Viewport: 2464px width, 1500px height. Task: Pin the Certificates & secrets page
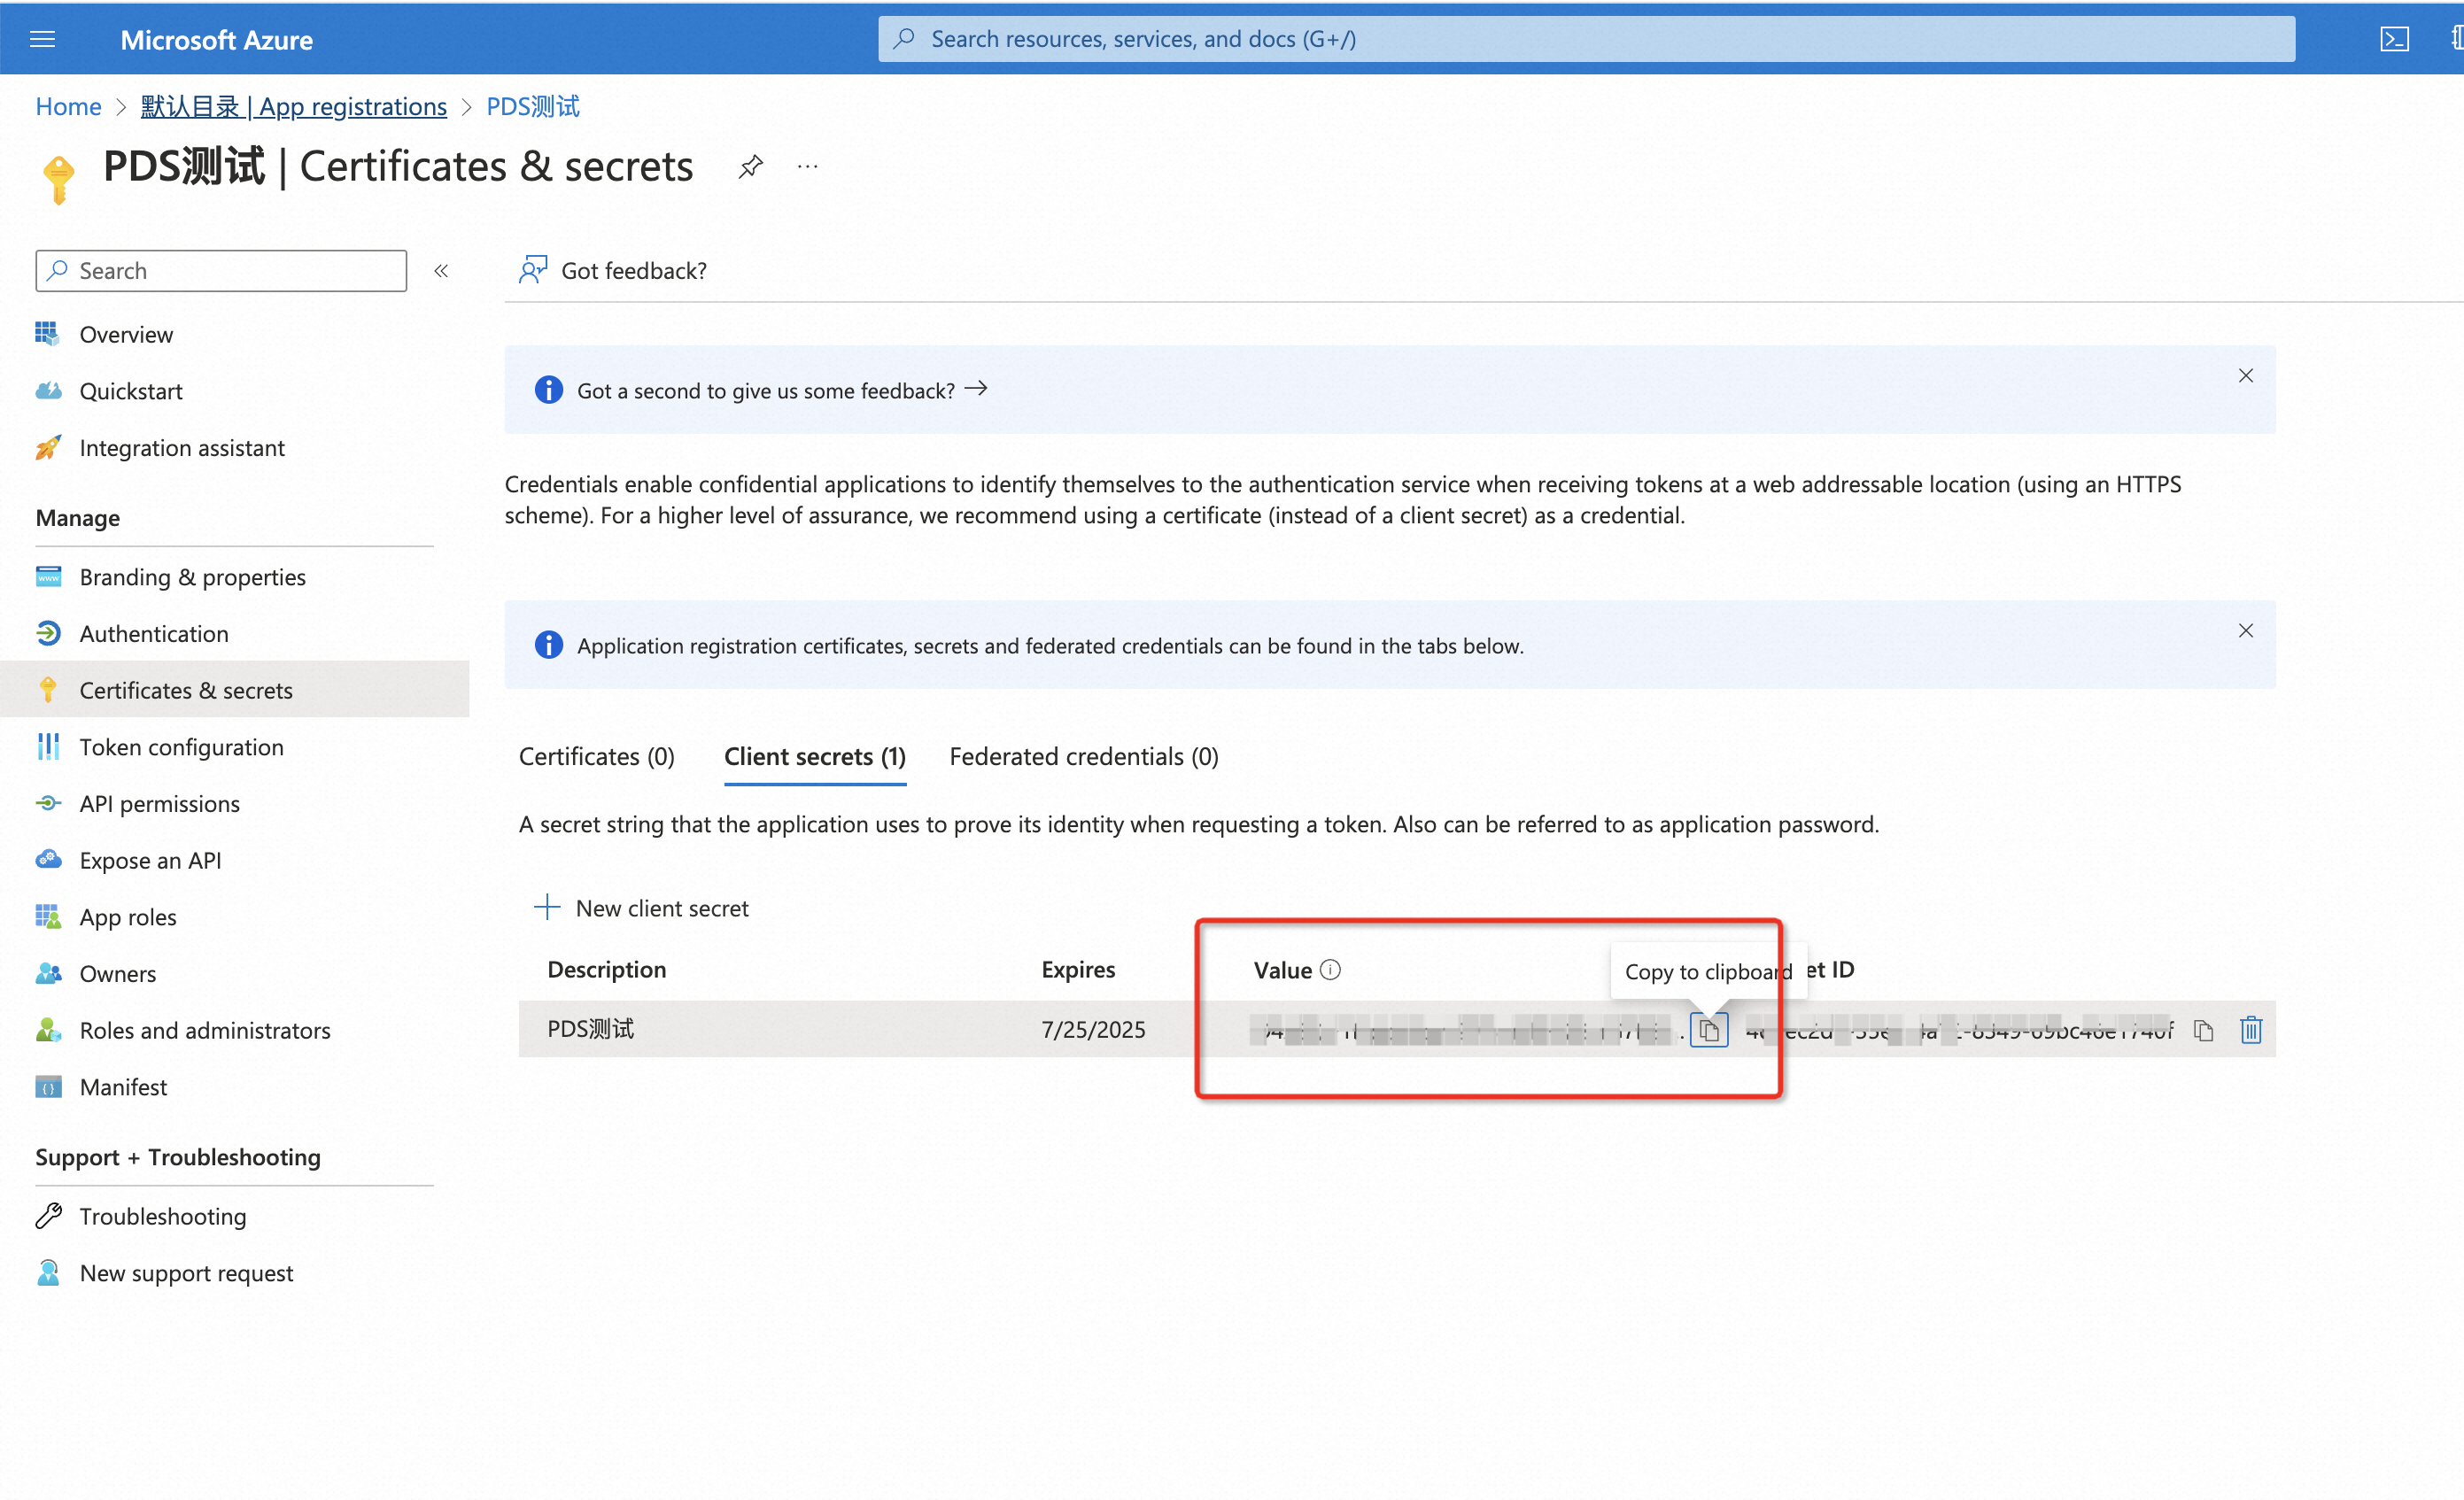(750, 167)
